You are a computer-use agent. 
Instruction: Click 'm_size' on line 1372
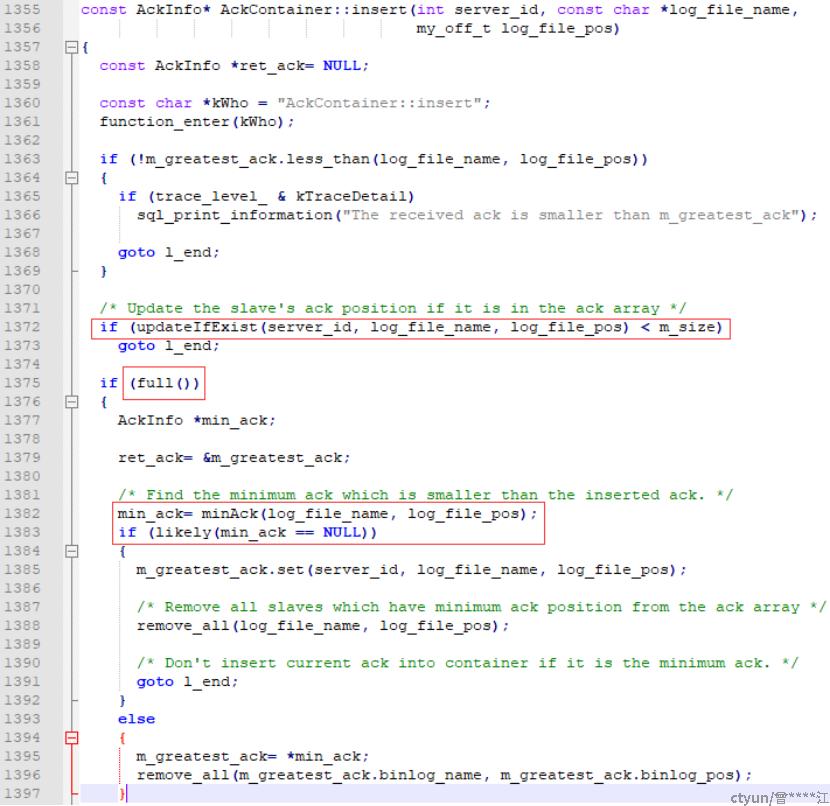coord(686,327)
